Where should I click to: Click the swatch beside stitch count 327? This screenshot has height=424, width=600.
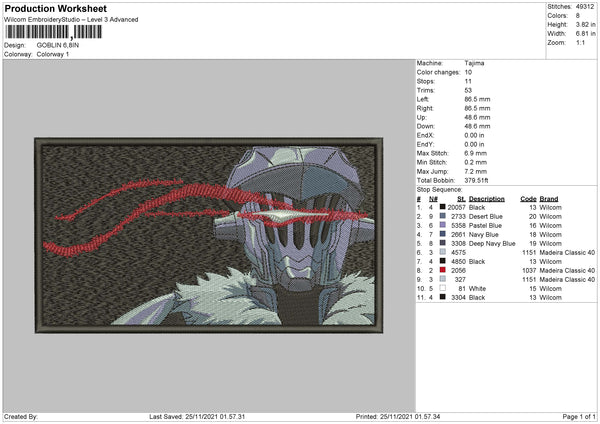(x=442, y=279)
